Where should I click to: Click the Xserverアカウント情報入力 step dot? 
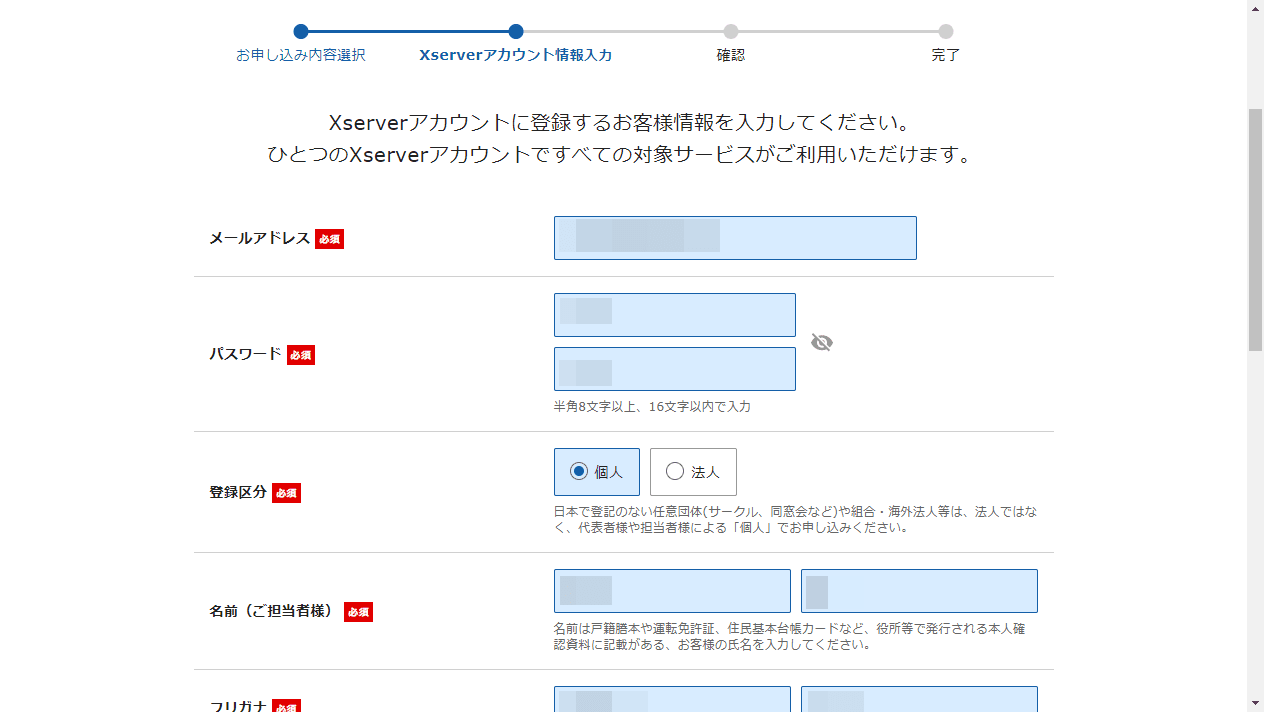[x=516, y=31]
